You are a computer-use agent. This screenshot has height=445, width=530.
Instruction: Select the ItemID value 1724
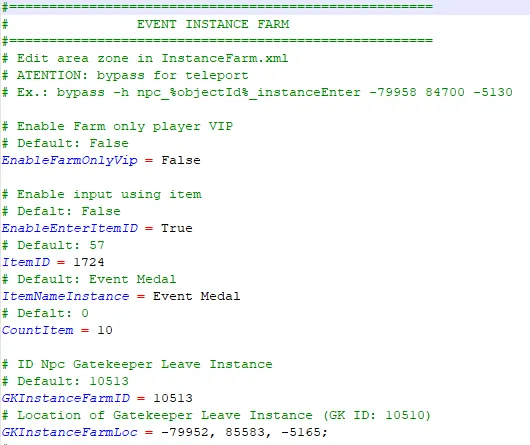(89, 262)
